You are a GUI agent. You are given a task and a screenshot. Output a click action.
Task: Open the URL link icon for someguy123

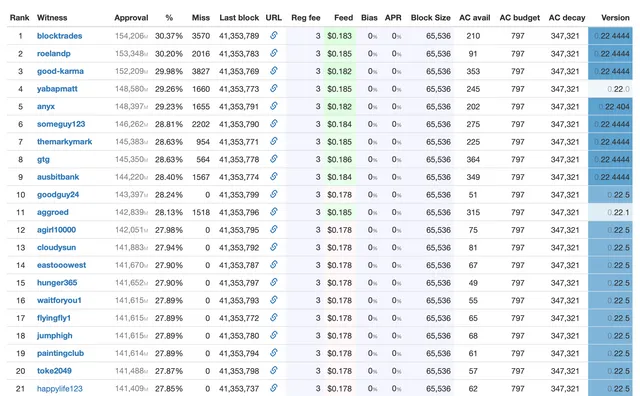(274, 124)
